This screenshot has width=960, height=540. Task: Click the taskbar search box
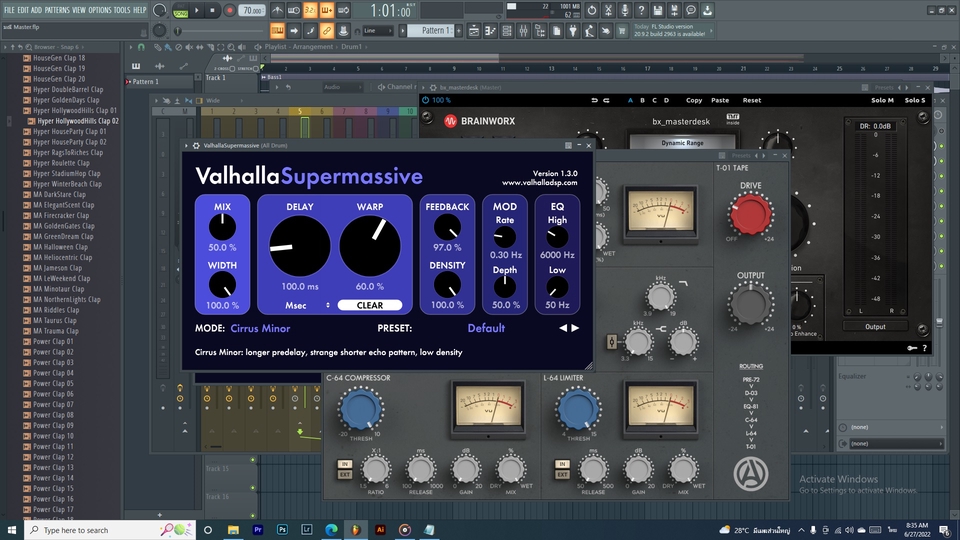coord(110,530)
